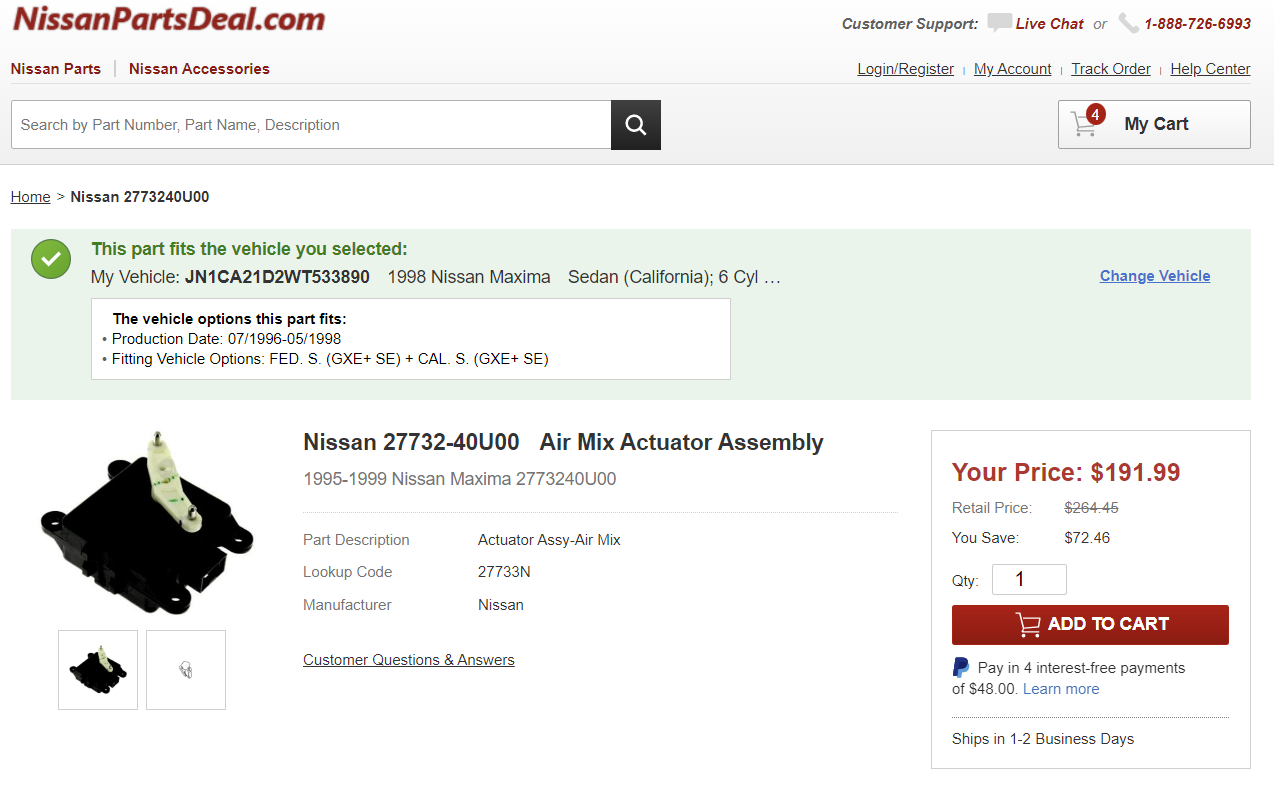Open the shopping cart icon

1085,124
